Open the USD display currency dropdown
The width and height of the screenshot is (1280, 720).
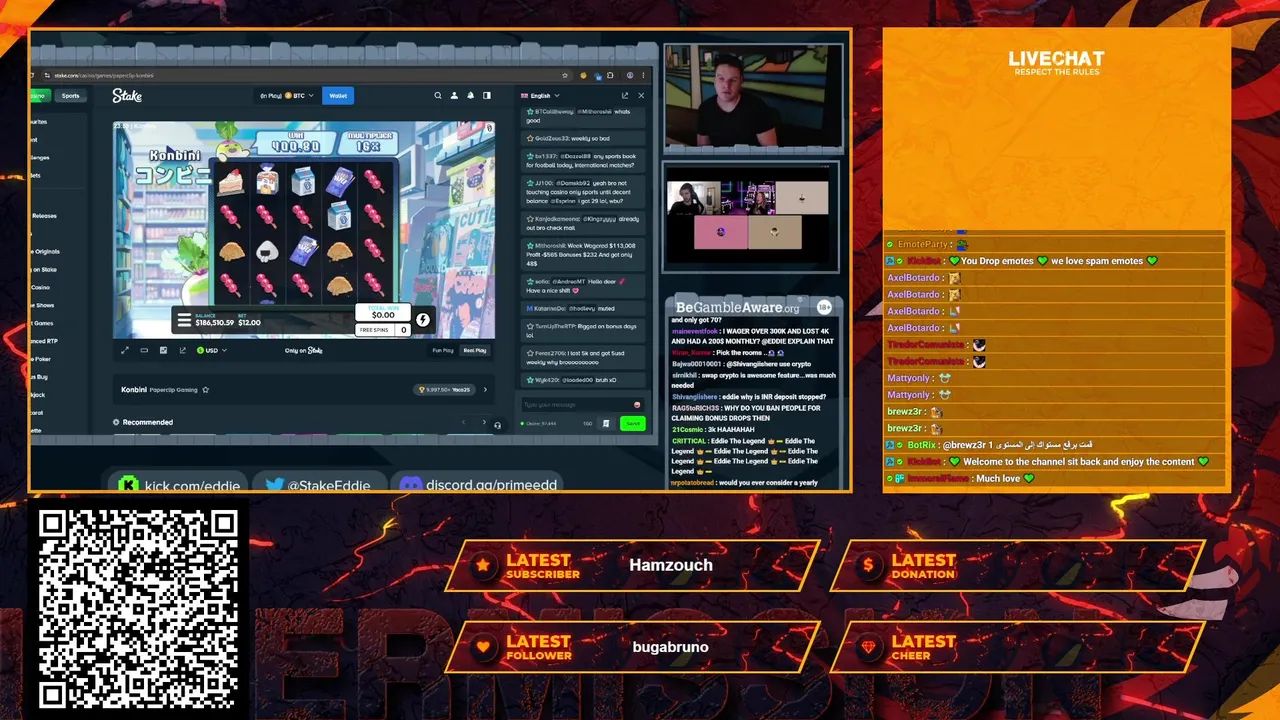pos(212,350)
